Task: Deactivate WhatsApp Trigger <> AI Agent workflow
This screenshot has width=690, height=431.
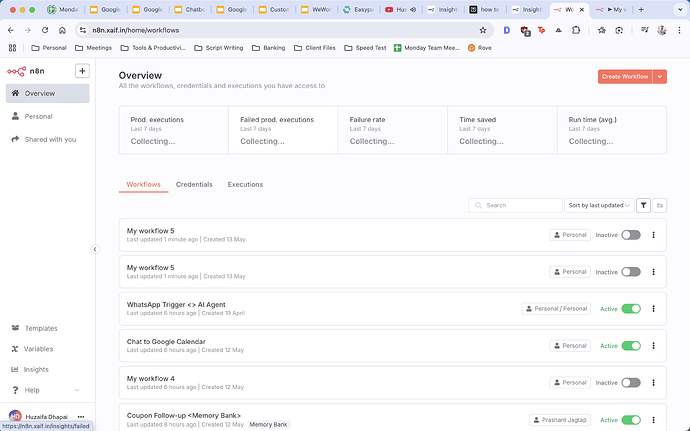Action: (631, 309)
